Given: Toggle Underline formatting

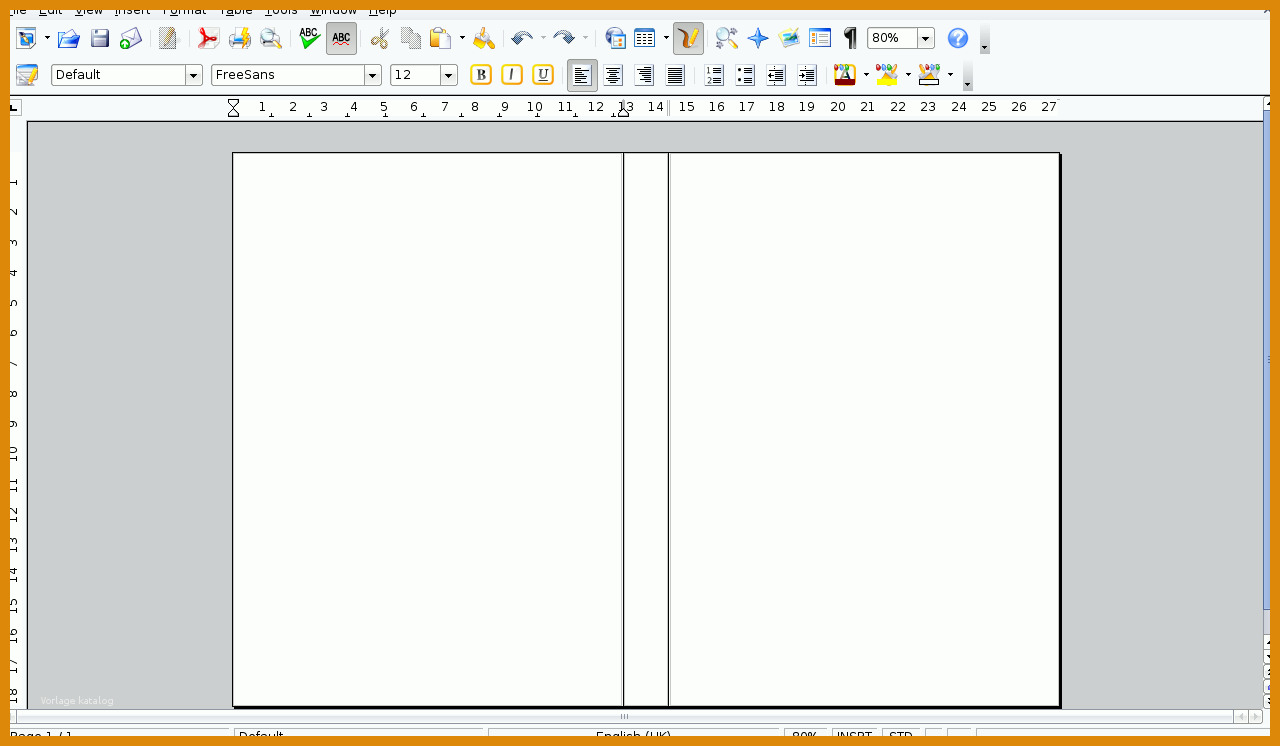Looking at the screenshot, I should [x=543, y=75].
